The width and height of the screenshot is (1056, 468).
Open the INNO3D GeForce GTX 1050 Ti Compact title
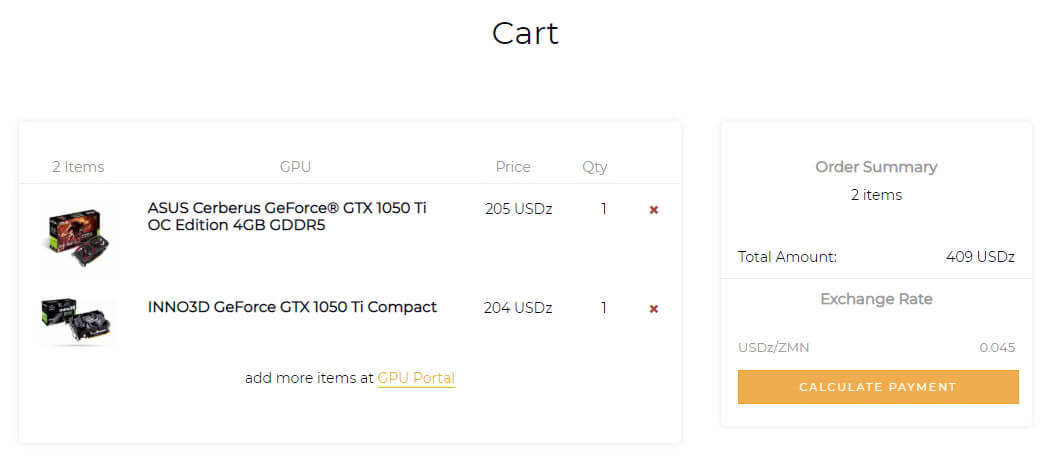(x=292, y=307)
